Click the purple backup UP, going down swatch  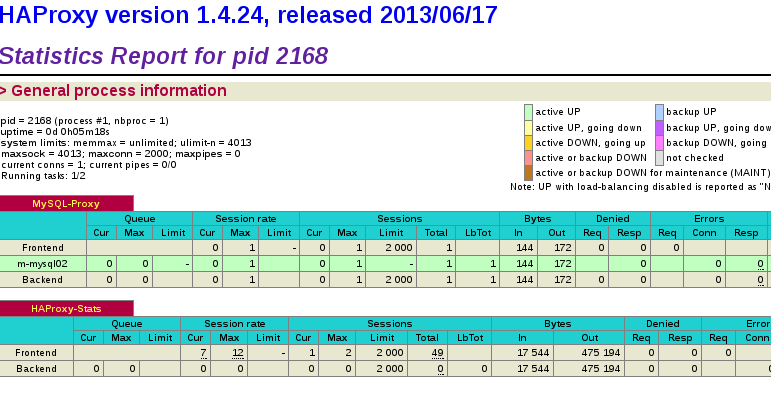coord(659,128)
